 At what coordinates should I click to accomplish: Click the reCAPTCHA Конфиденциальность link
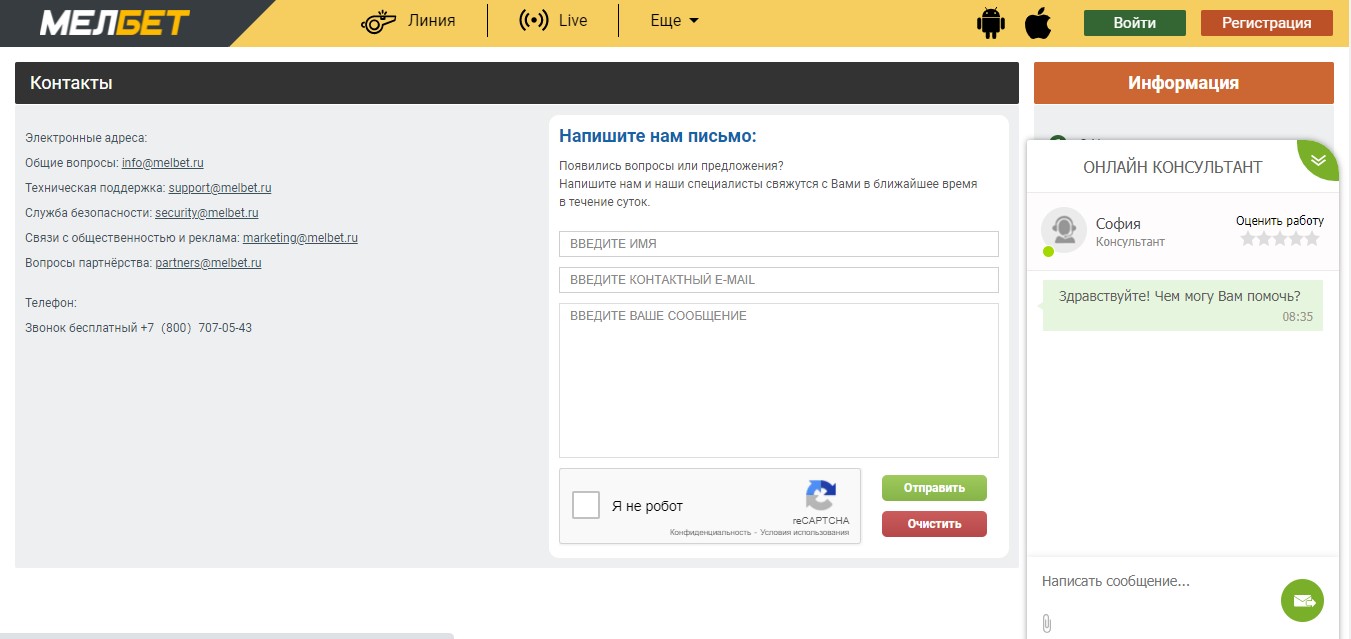[x=710, y=533]
